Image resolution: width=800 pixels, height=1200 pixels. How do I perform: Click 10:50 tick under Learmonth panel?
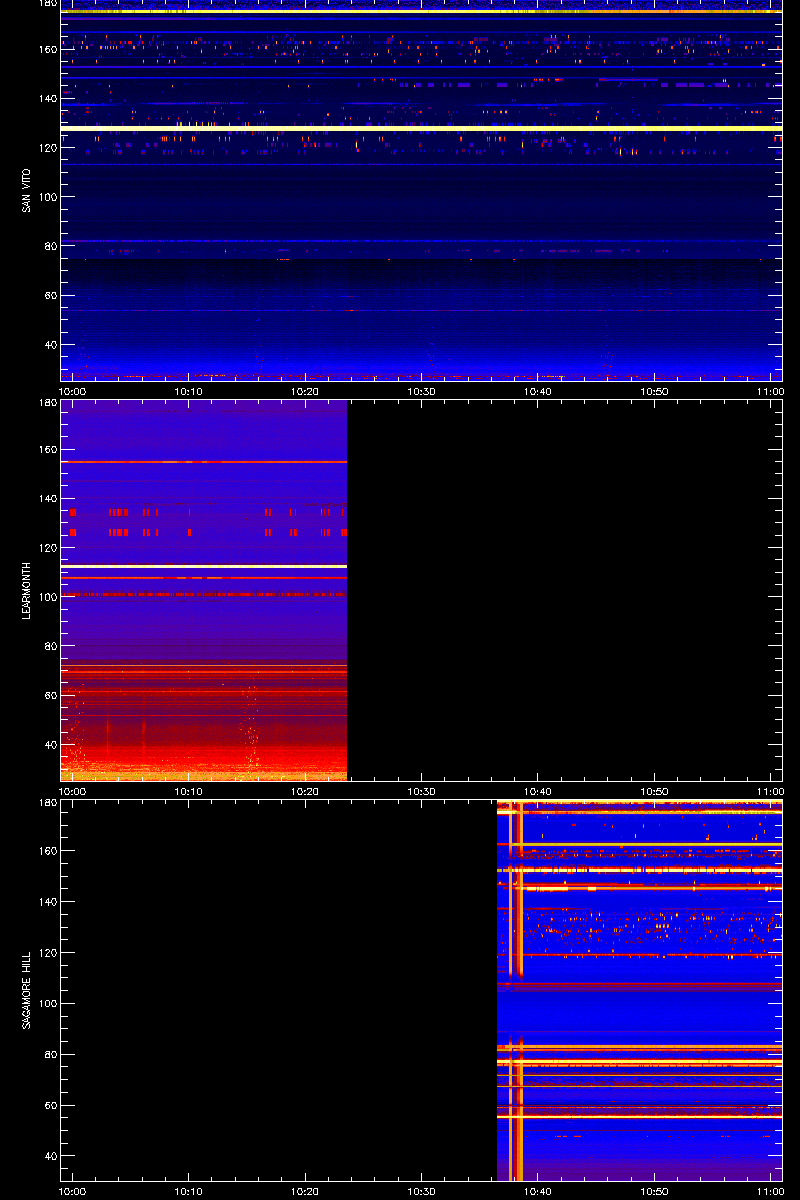654,791
